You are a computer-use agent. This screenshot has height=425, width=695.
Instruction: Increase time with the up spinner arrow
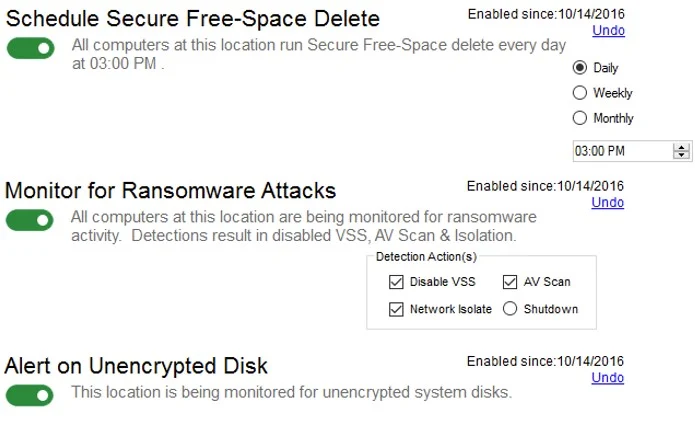coord(682,148)
